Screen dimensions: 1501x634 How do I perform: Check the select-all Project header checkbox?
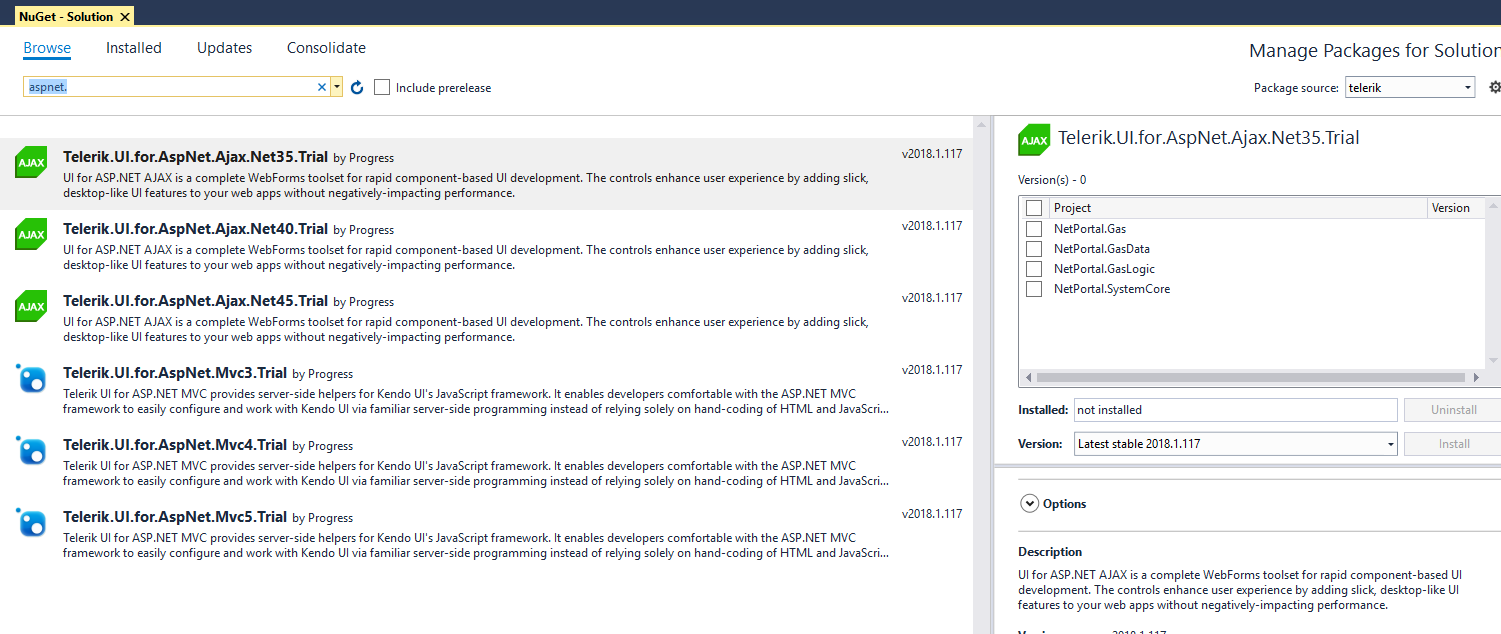[x=1034, y=208]
